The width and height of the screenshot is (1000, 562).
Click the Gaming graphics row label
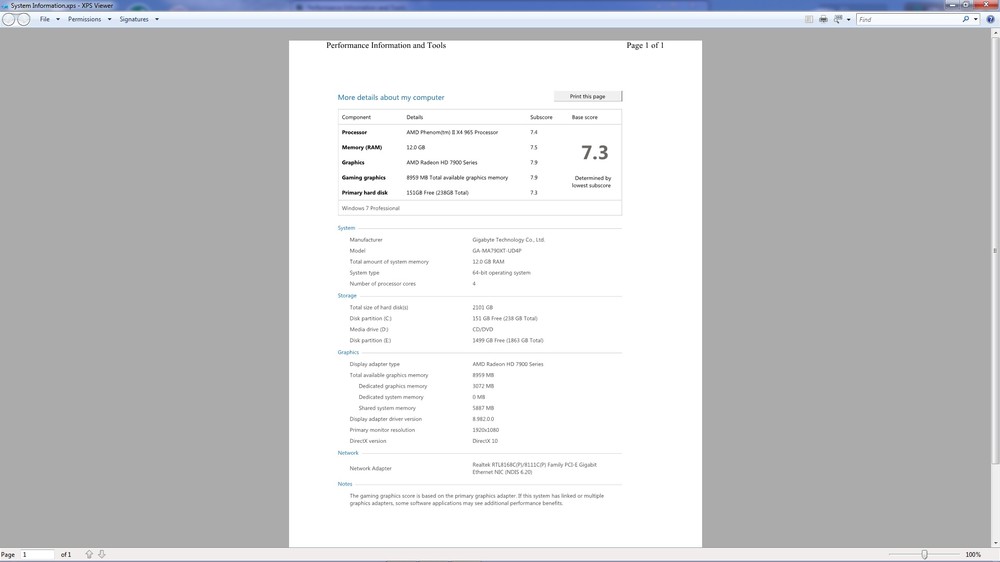(364, 178)
